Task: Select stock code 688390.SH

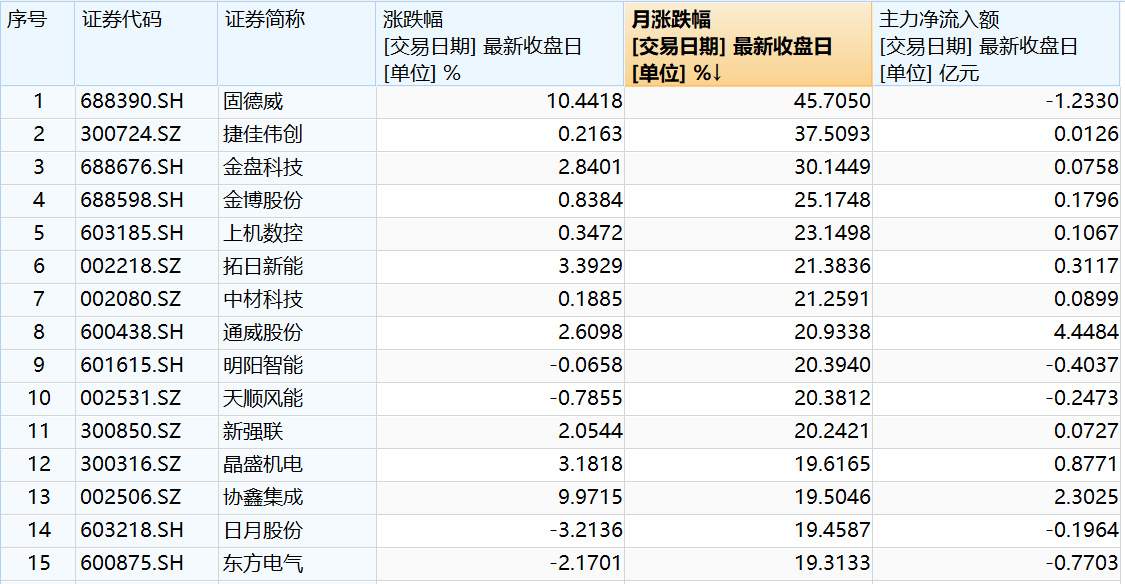Action: 132,101
